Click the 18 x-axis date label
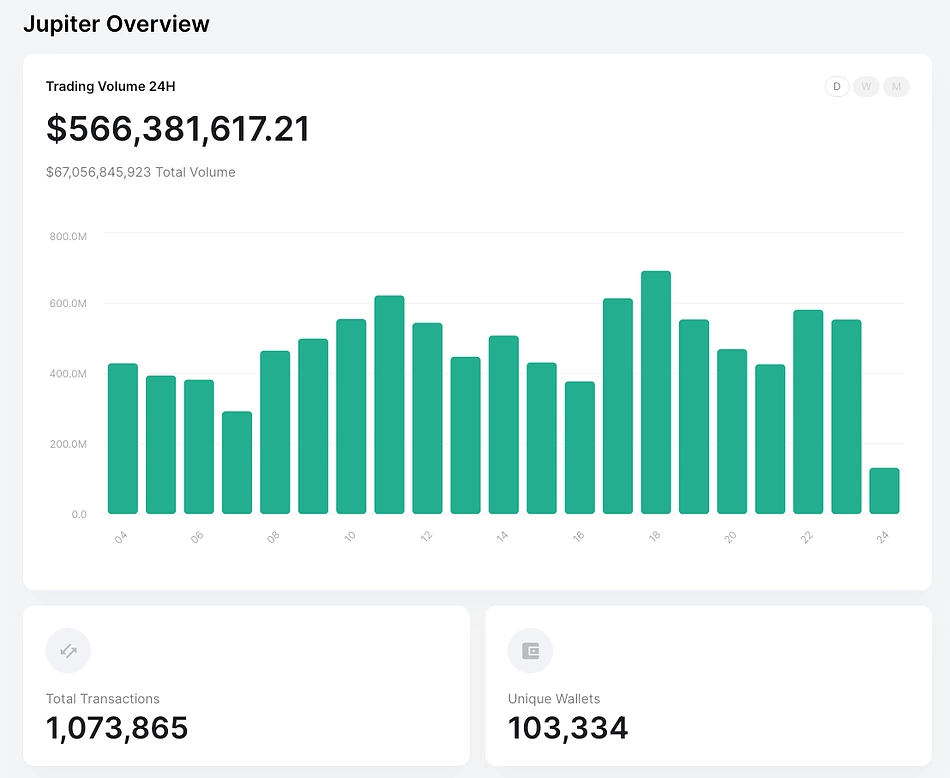 pos(654,537)
